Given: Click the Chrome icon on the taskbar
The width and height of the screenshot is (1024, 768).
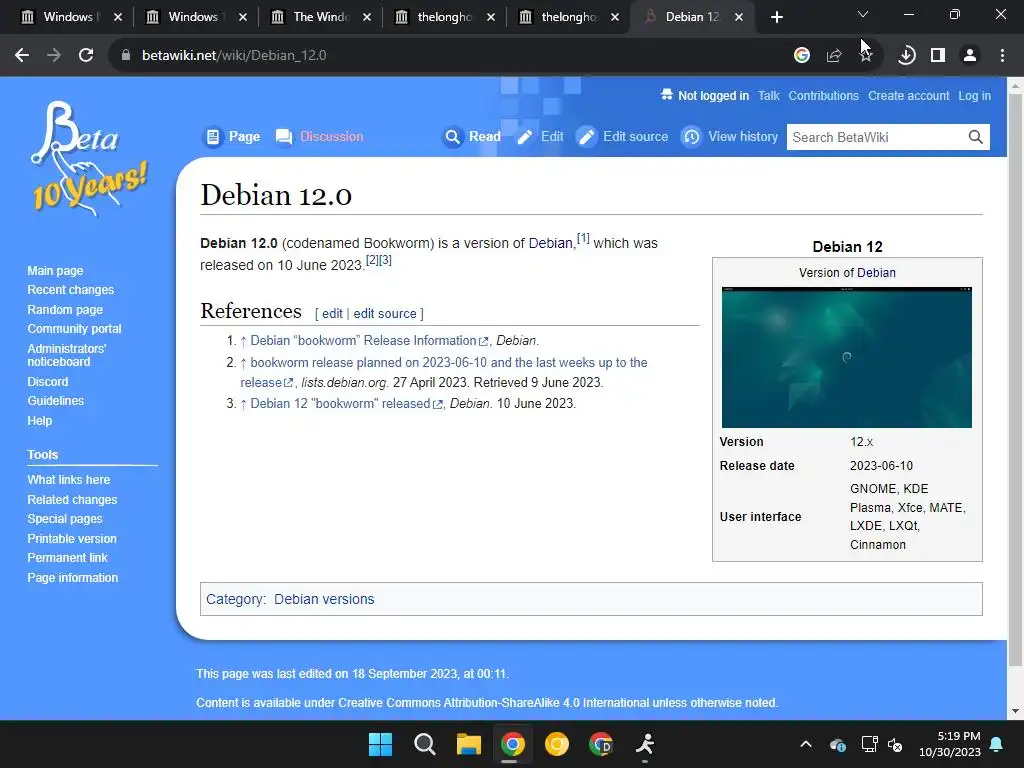Looking at the screenshot, I should pyautogui.click(x=513, y=744).
